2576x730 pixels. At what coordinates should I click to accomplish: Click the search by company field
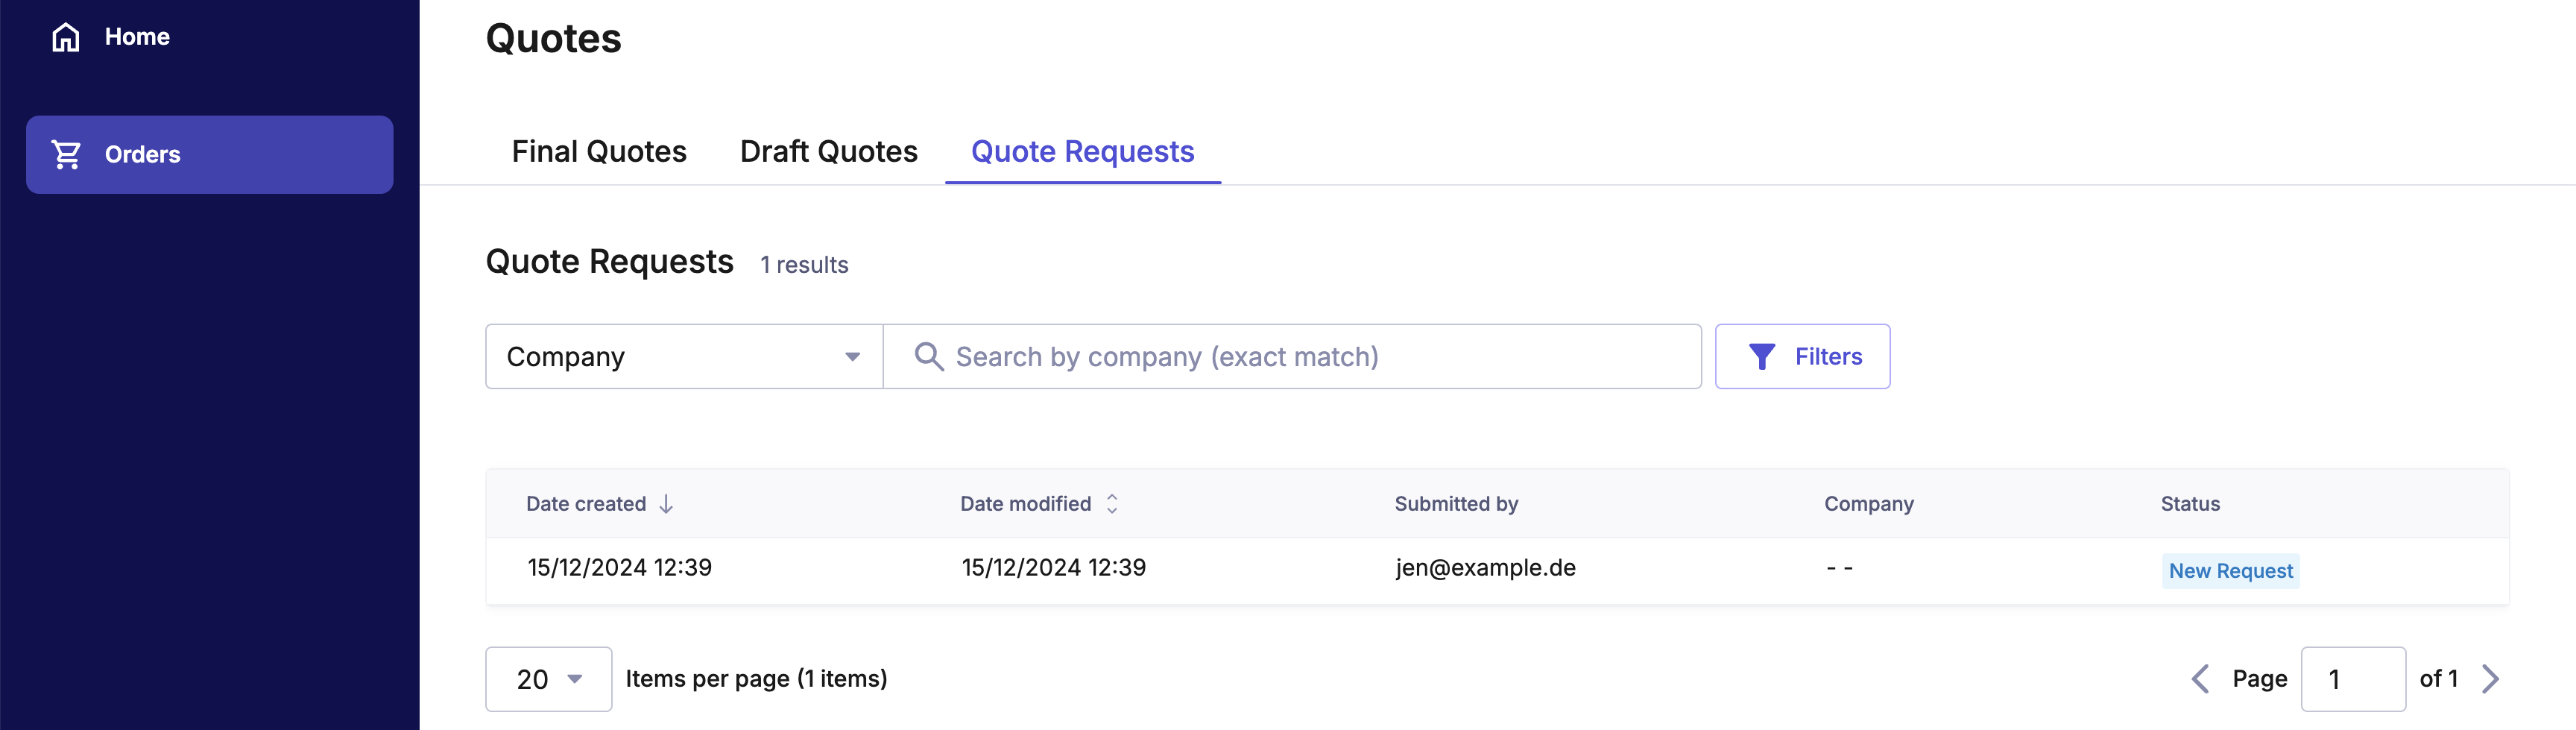coord(1300,357)
